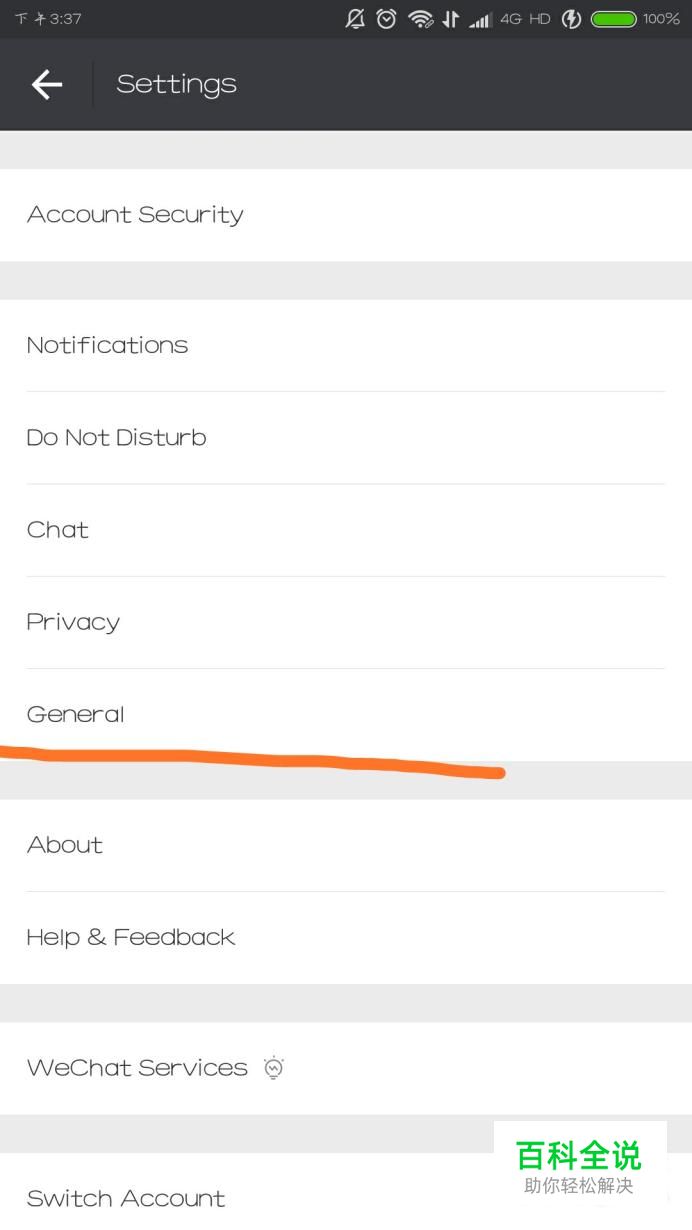Open the General settings
The width and height of the screenshot is (692, 1230).
tap(76, 714)
